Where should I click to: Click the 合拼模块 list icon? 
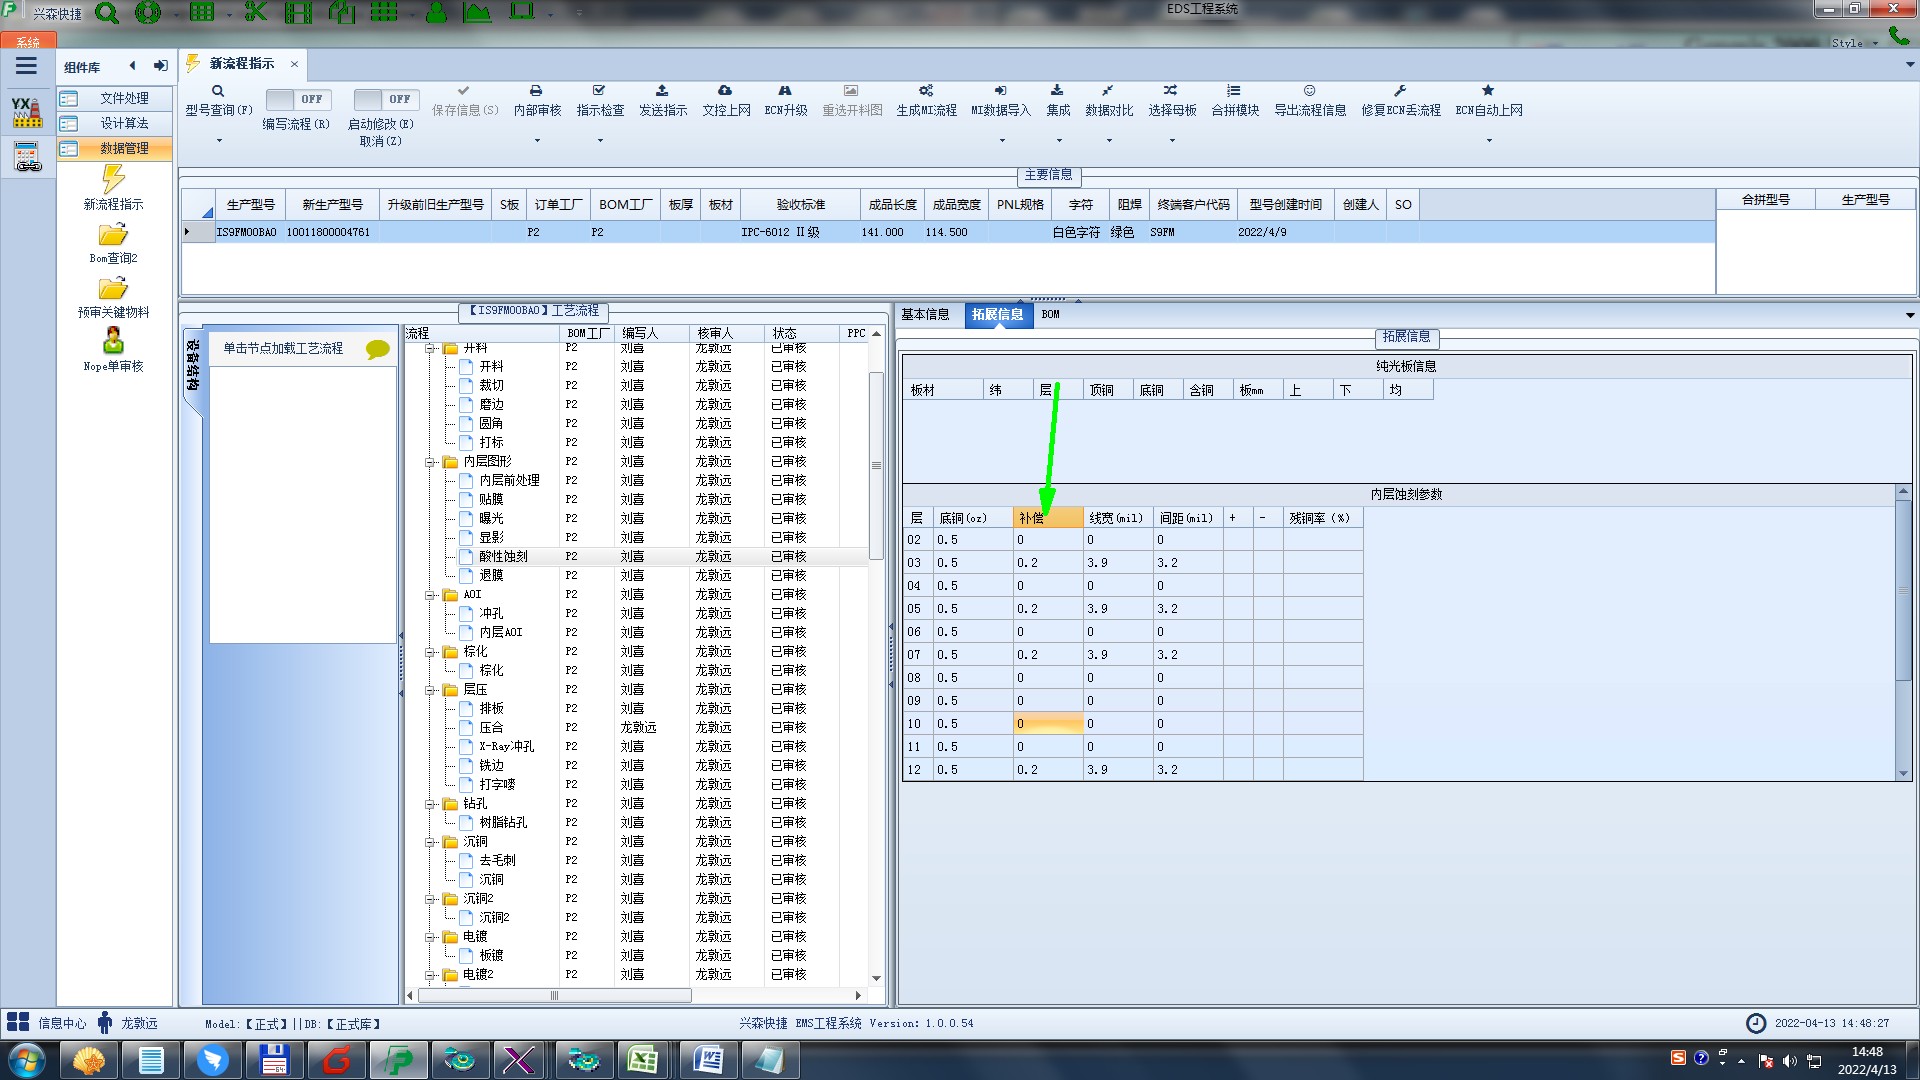pos(1234,91)
